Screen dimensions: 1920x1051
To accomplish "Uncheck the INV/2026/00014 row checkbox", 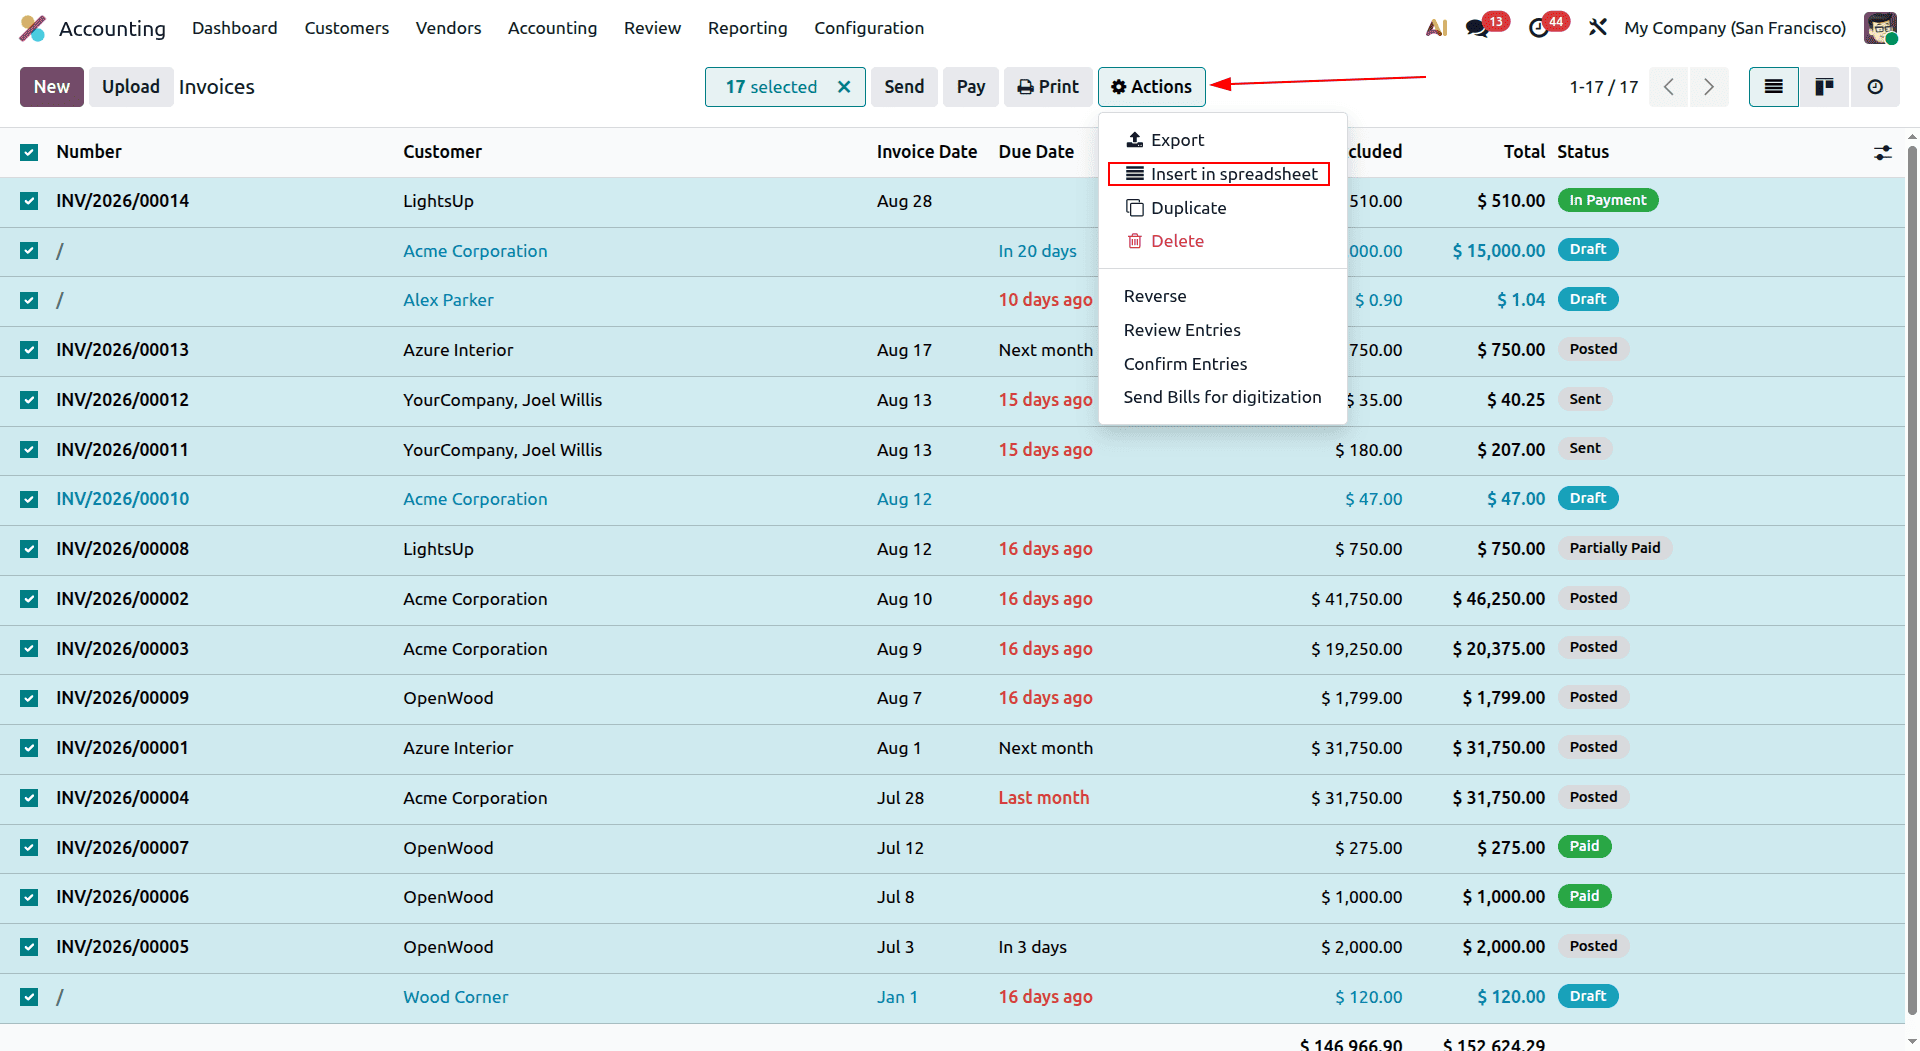I will 29,201.
